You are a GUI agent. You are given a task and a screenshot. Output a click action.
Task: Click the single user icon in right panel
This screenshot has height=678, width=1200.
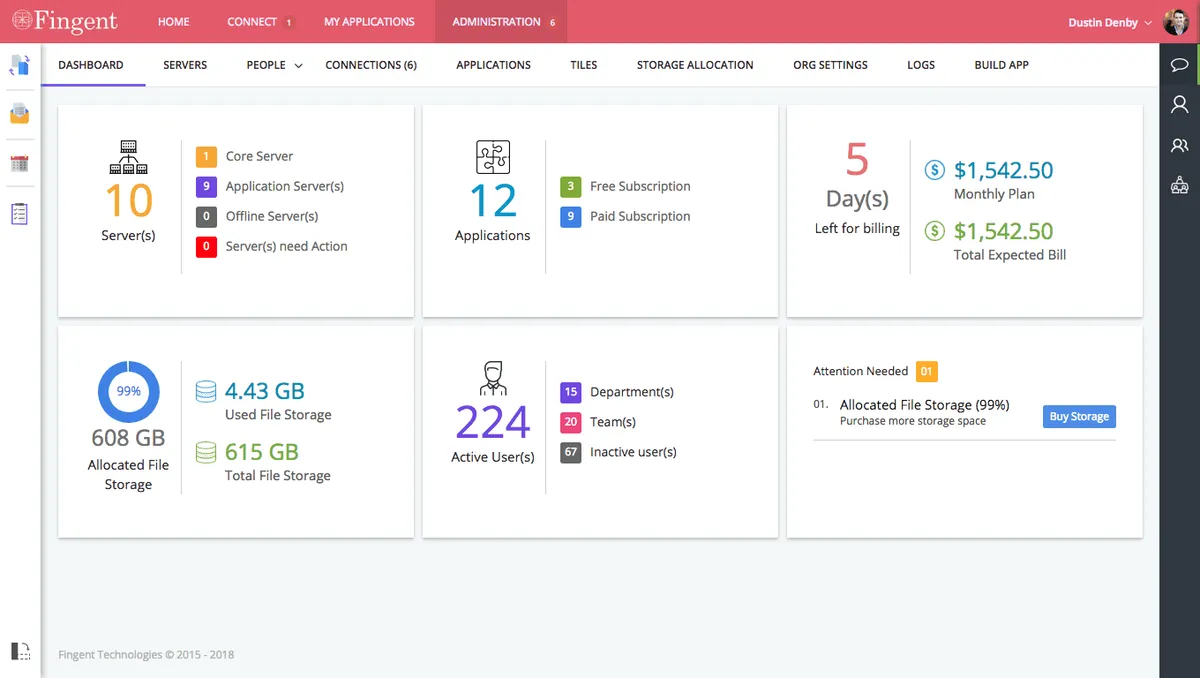[1179, 104]
